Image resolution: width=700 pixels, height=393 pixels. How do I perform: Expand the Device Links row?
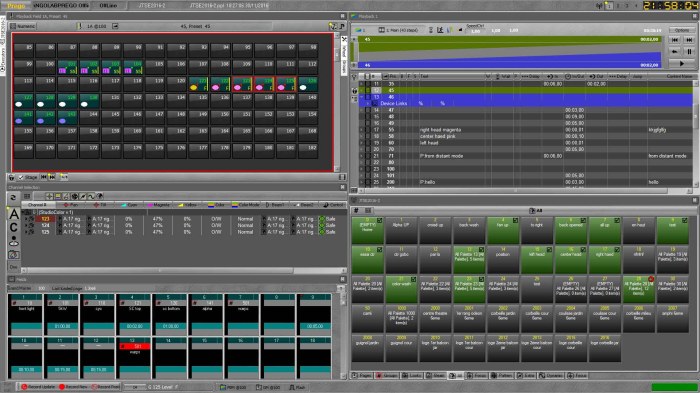click(x=368, y=103)
